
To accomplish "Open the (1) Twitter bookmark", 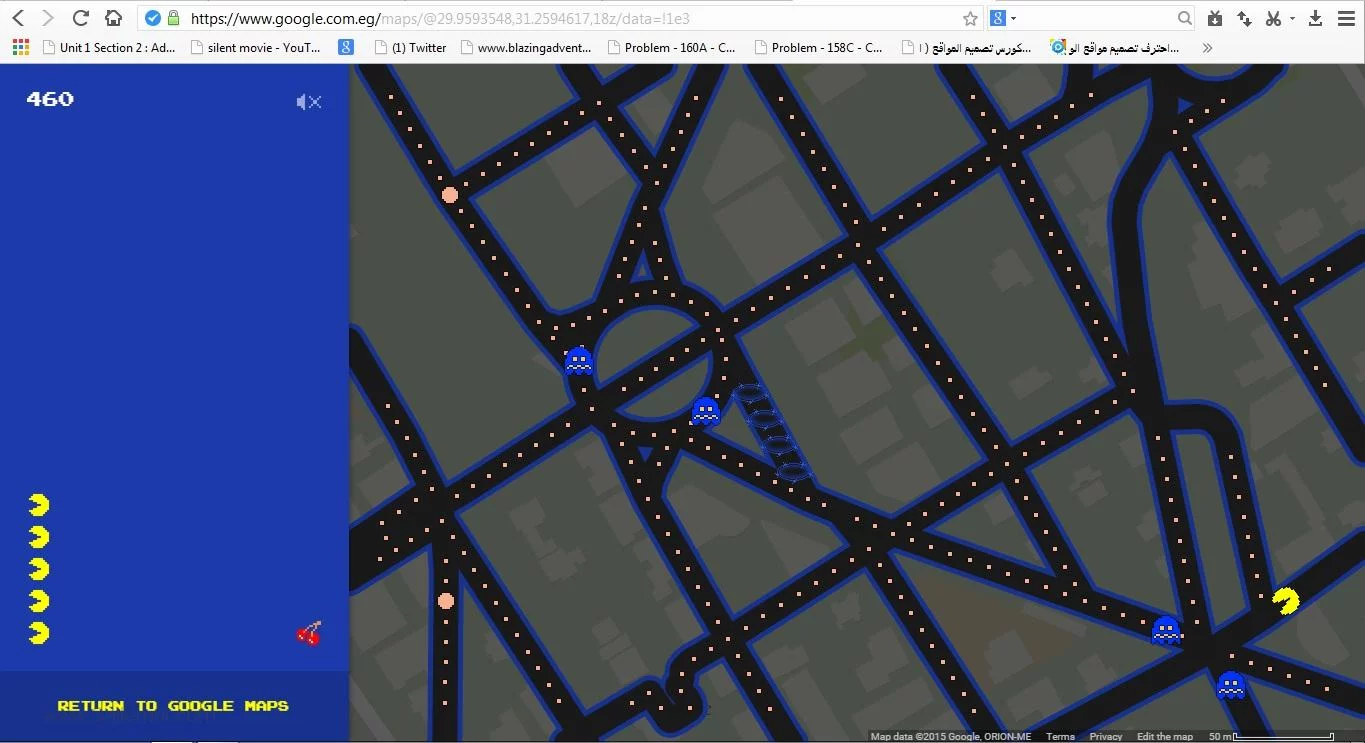I will 410,47.
